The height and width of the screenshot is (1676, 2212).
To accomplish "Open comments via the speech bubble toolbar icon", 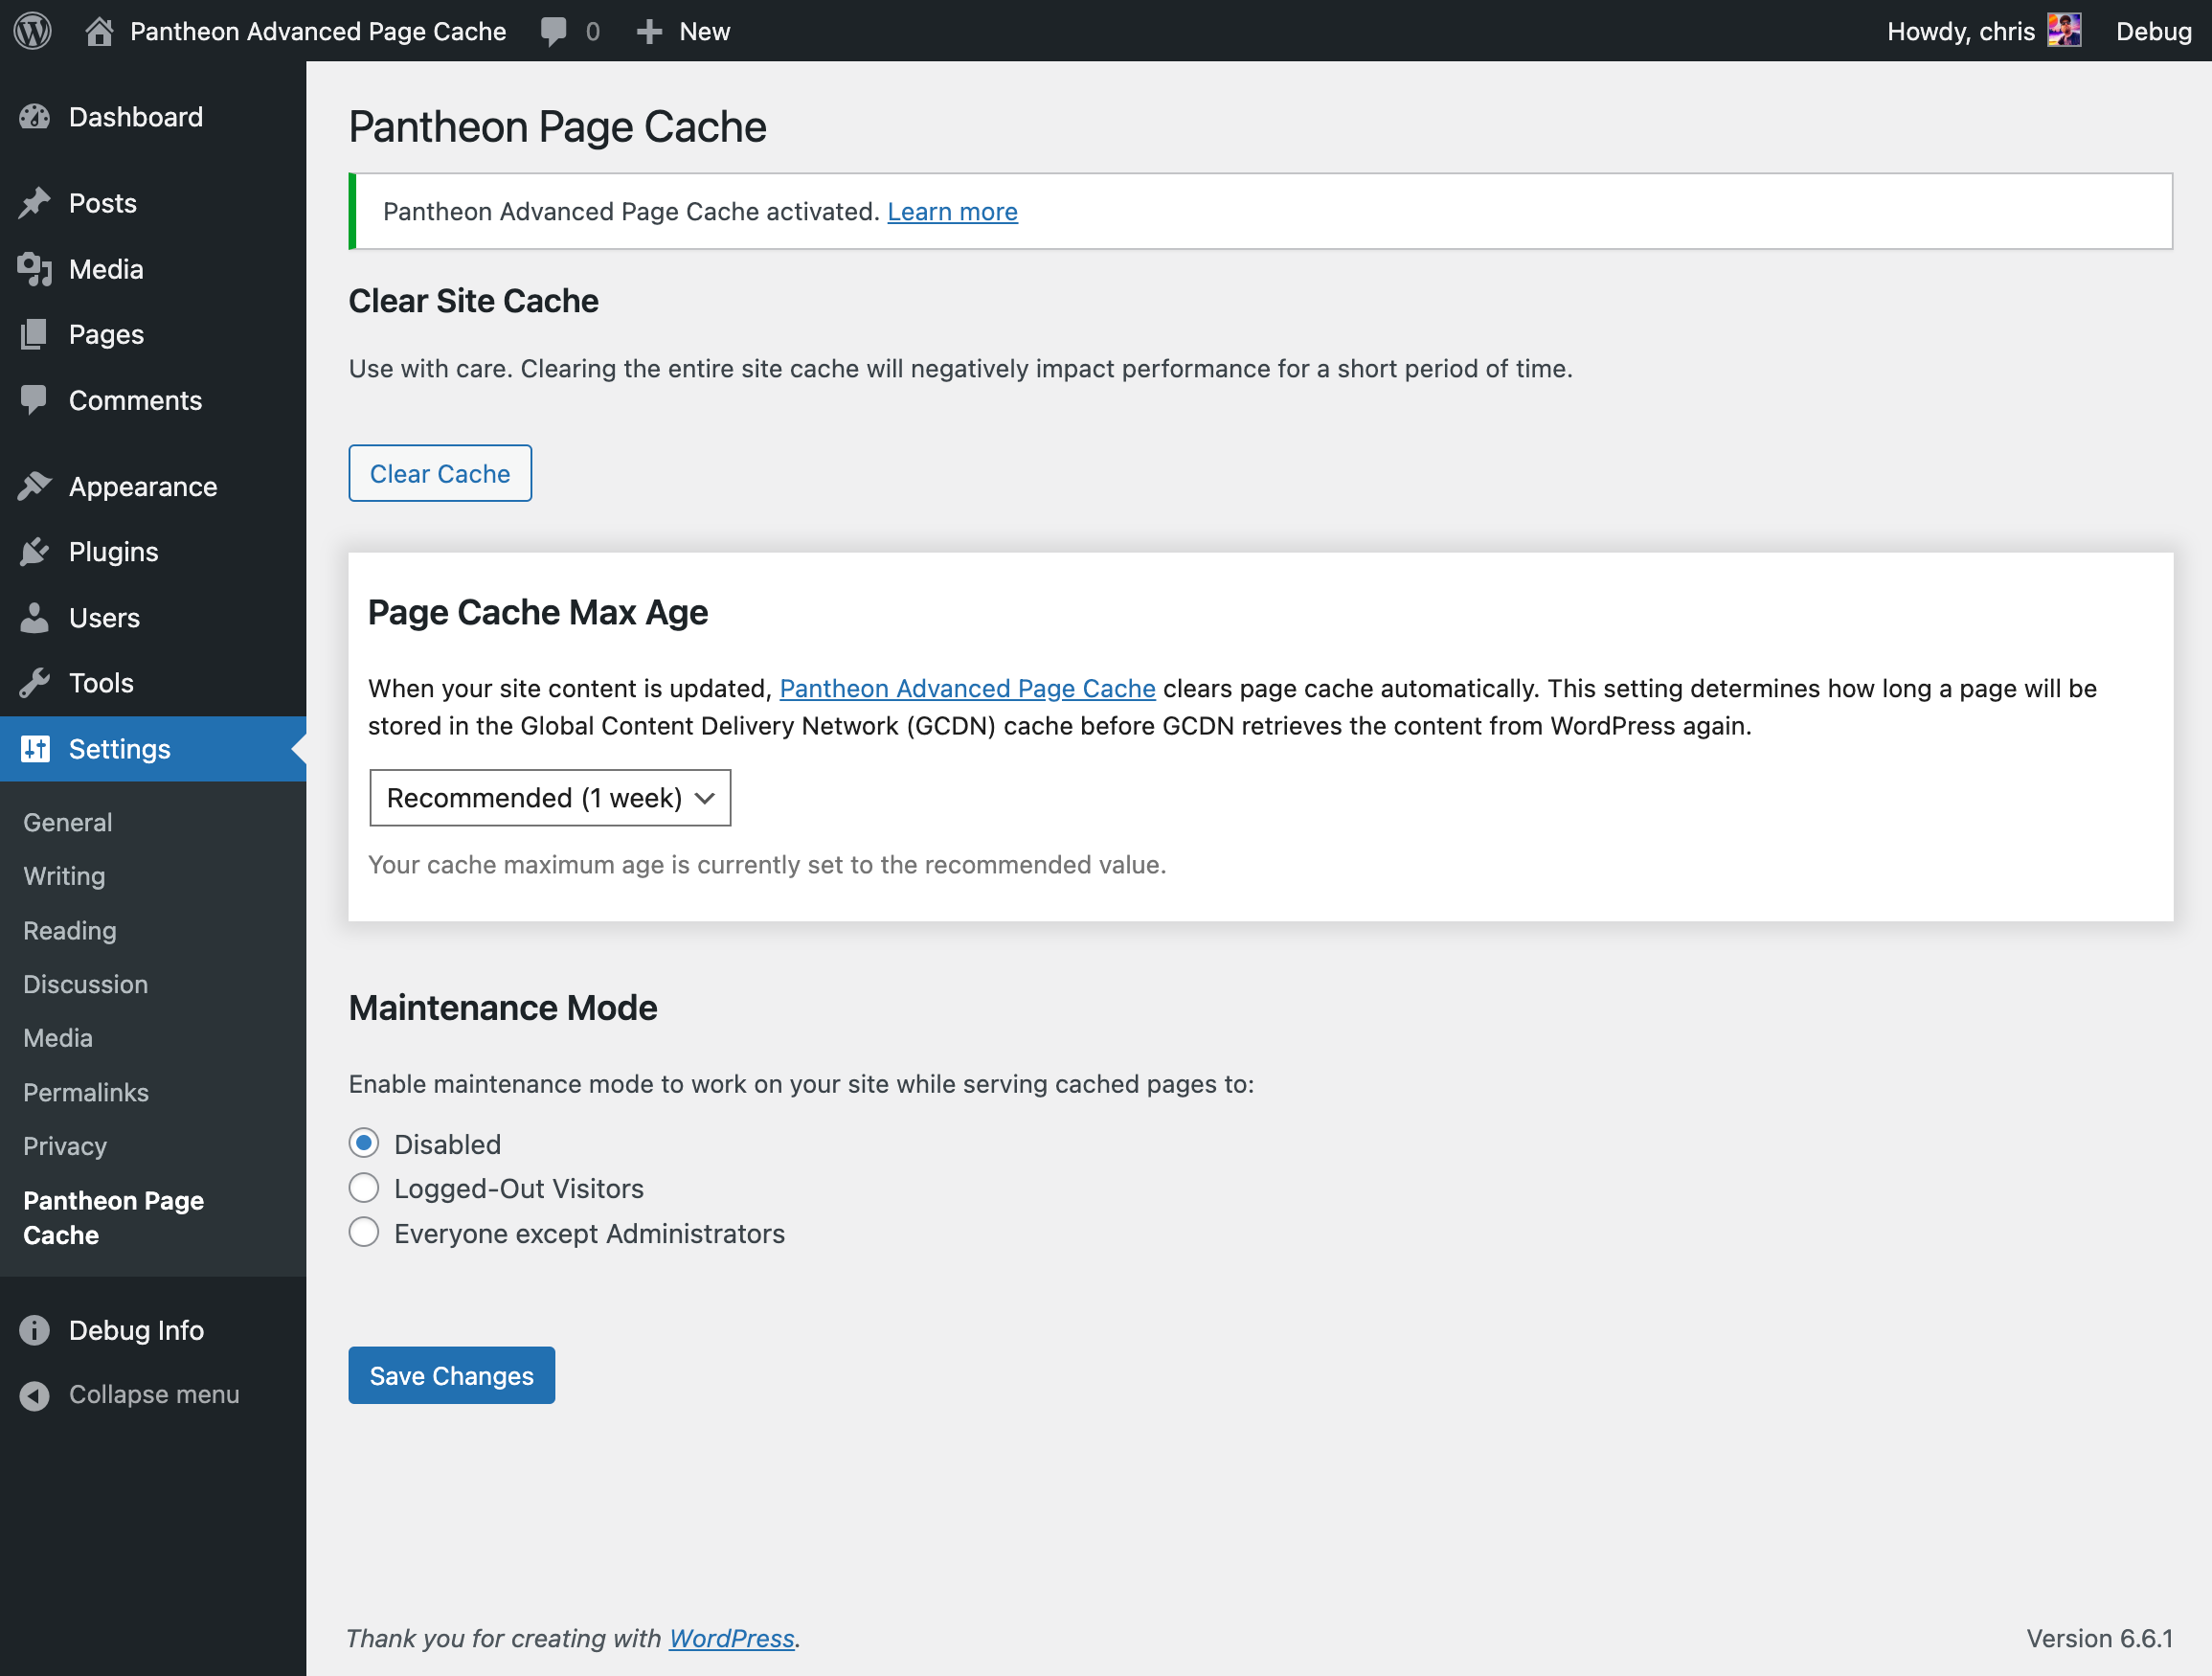I will click(556, 31).
